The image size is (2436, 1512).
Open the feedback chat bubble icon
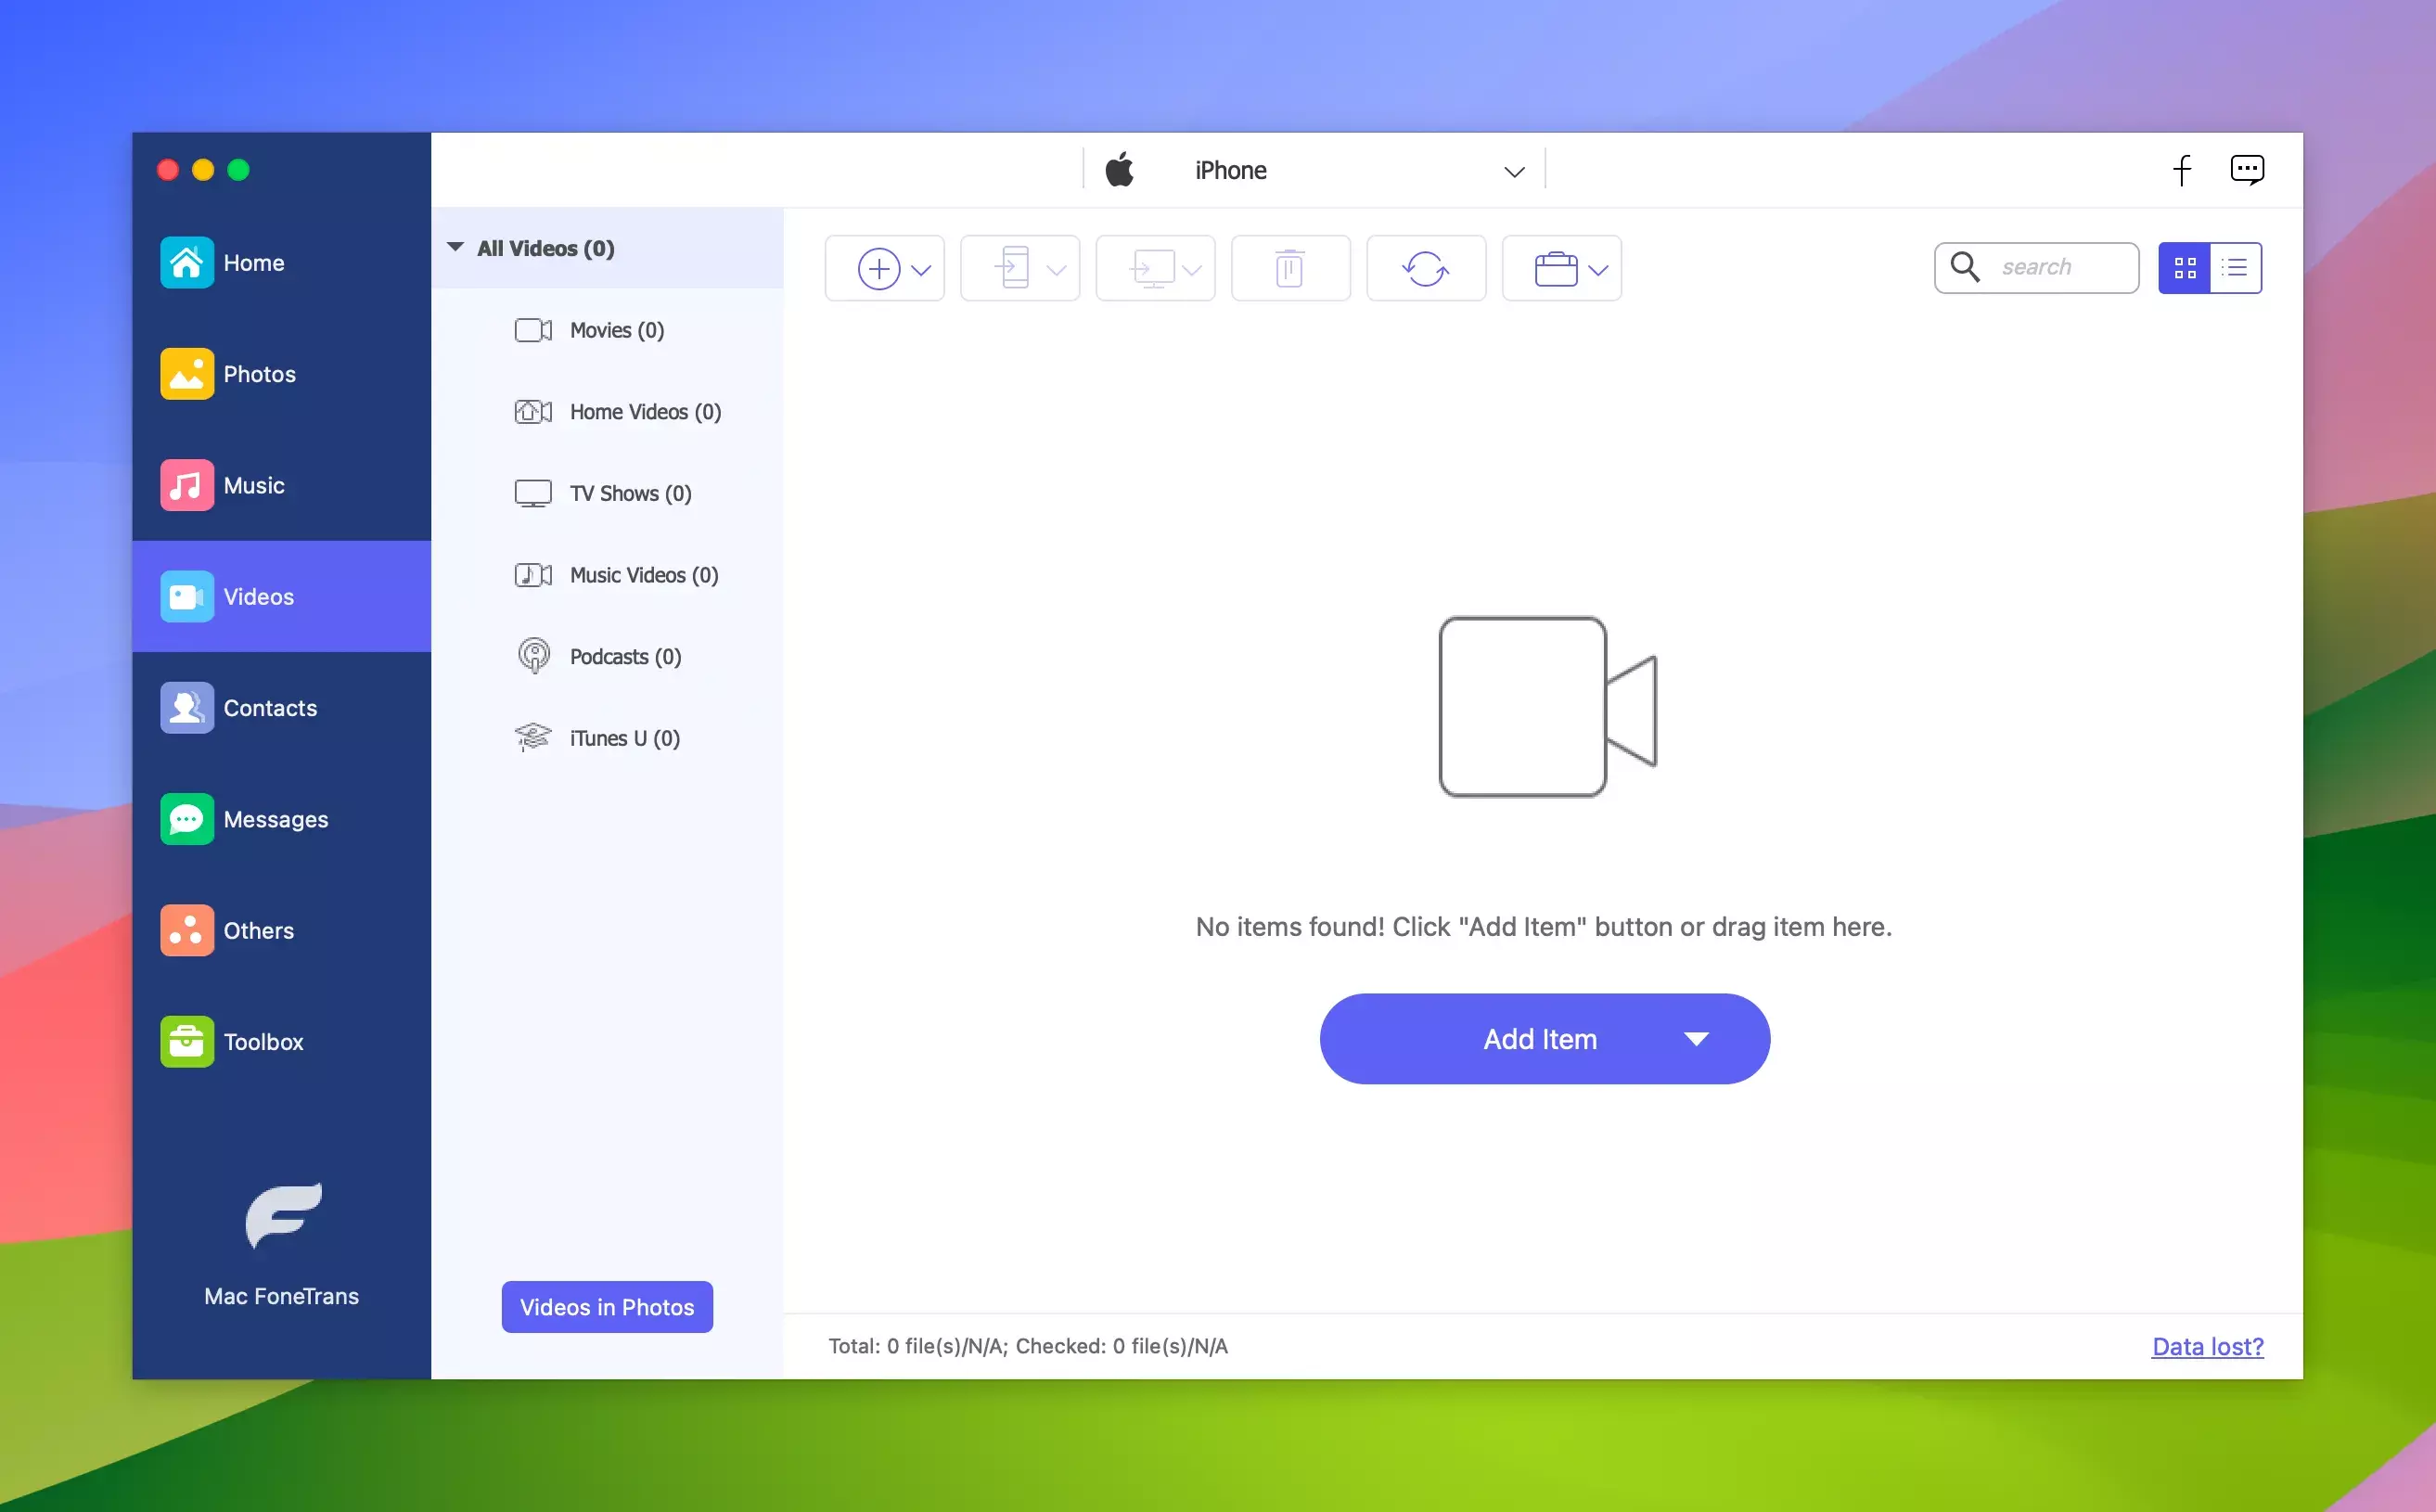(x=2247, y=170)
